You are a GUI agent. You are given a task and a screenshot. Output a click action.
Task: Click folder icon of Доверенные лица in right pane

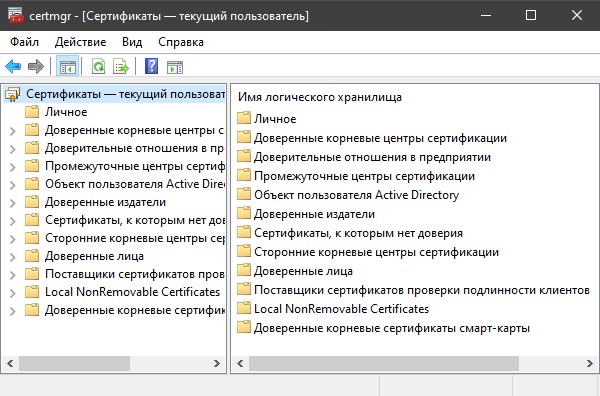(244, 271)
